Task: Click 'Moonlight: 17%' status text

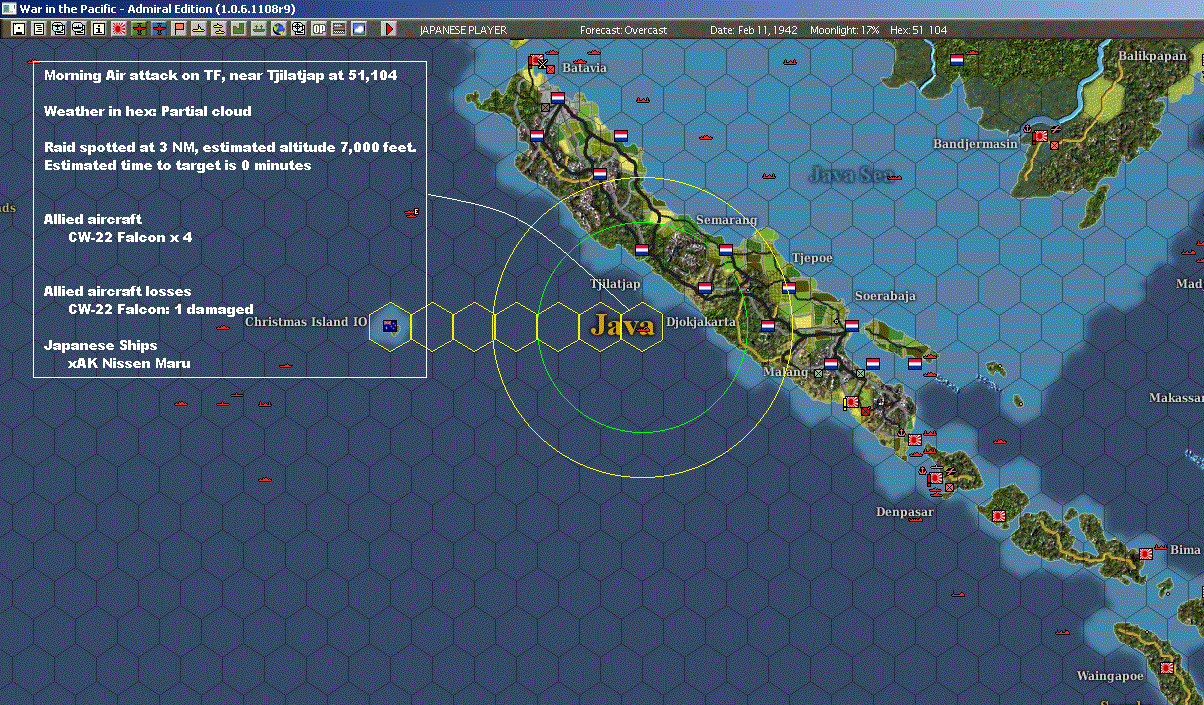Action: [x=845, y=30]
